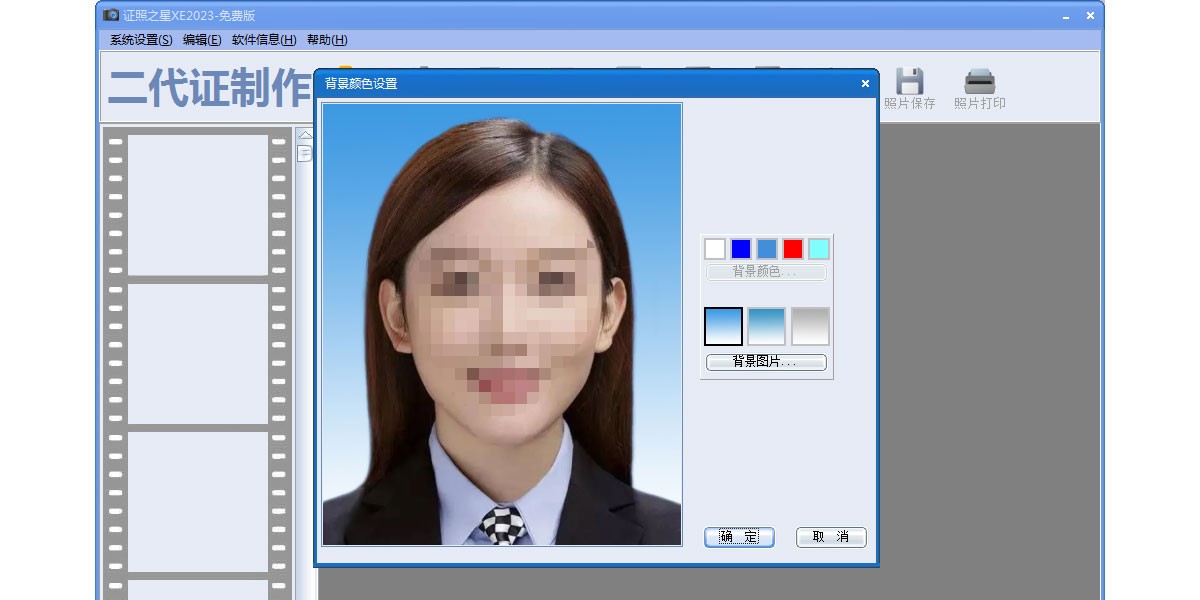Select the red background color swatch
The image size is (1200, 600).
click(x=793, y=249)
